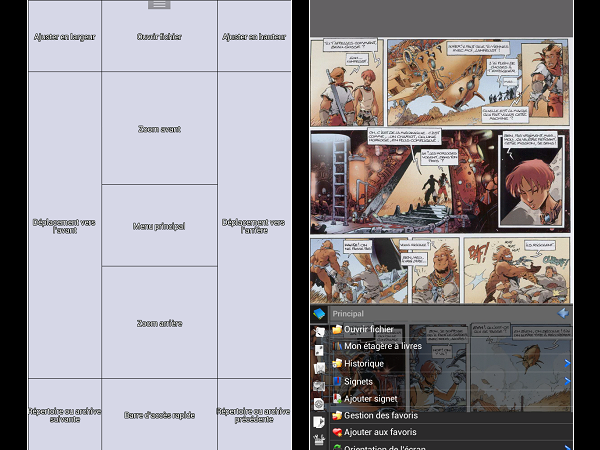The image size is (600, 450).
Task: Open sidebar gear-on-page settings icon
Action: click(x=319, y=404)
